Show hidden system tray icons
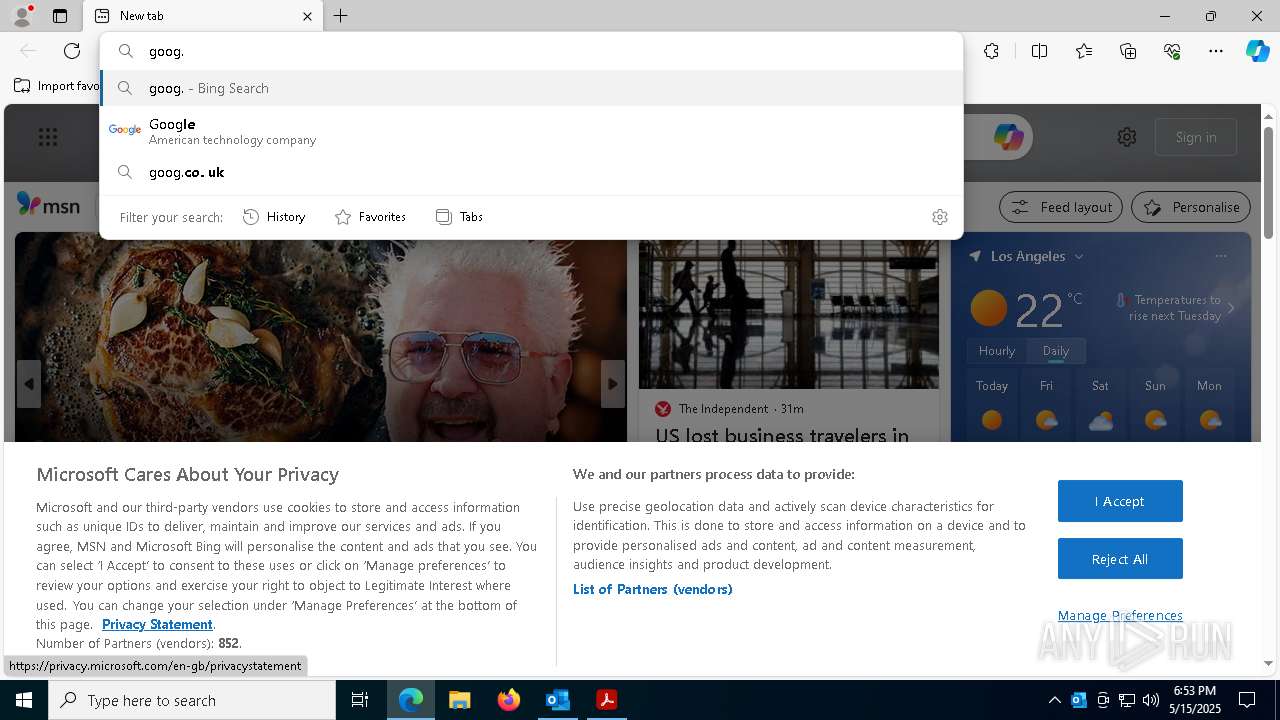Image resolution: width=1280 pixels, height=720 pixels. point(1055,700)
